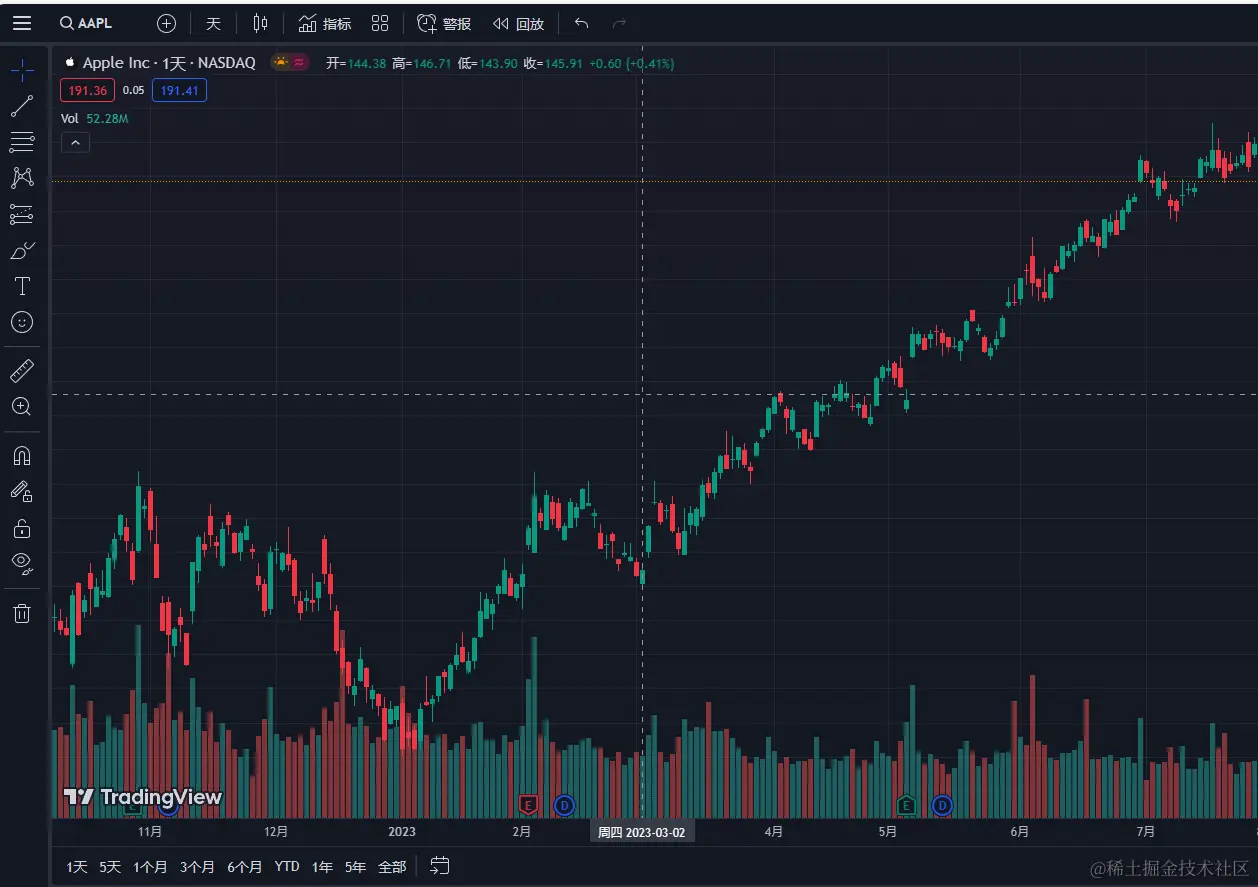Select the 1天 time range
1258x887 pixels.
(x=77, y=867)
